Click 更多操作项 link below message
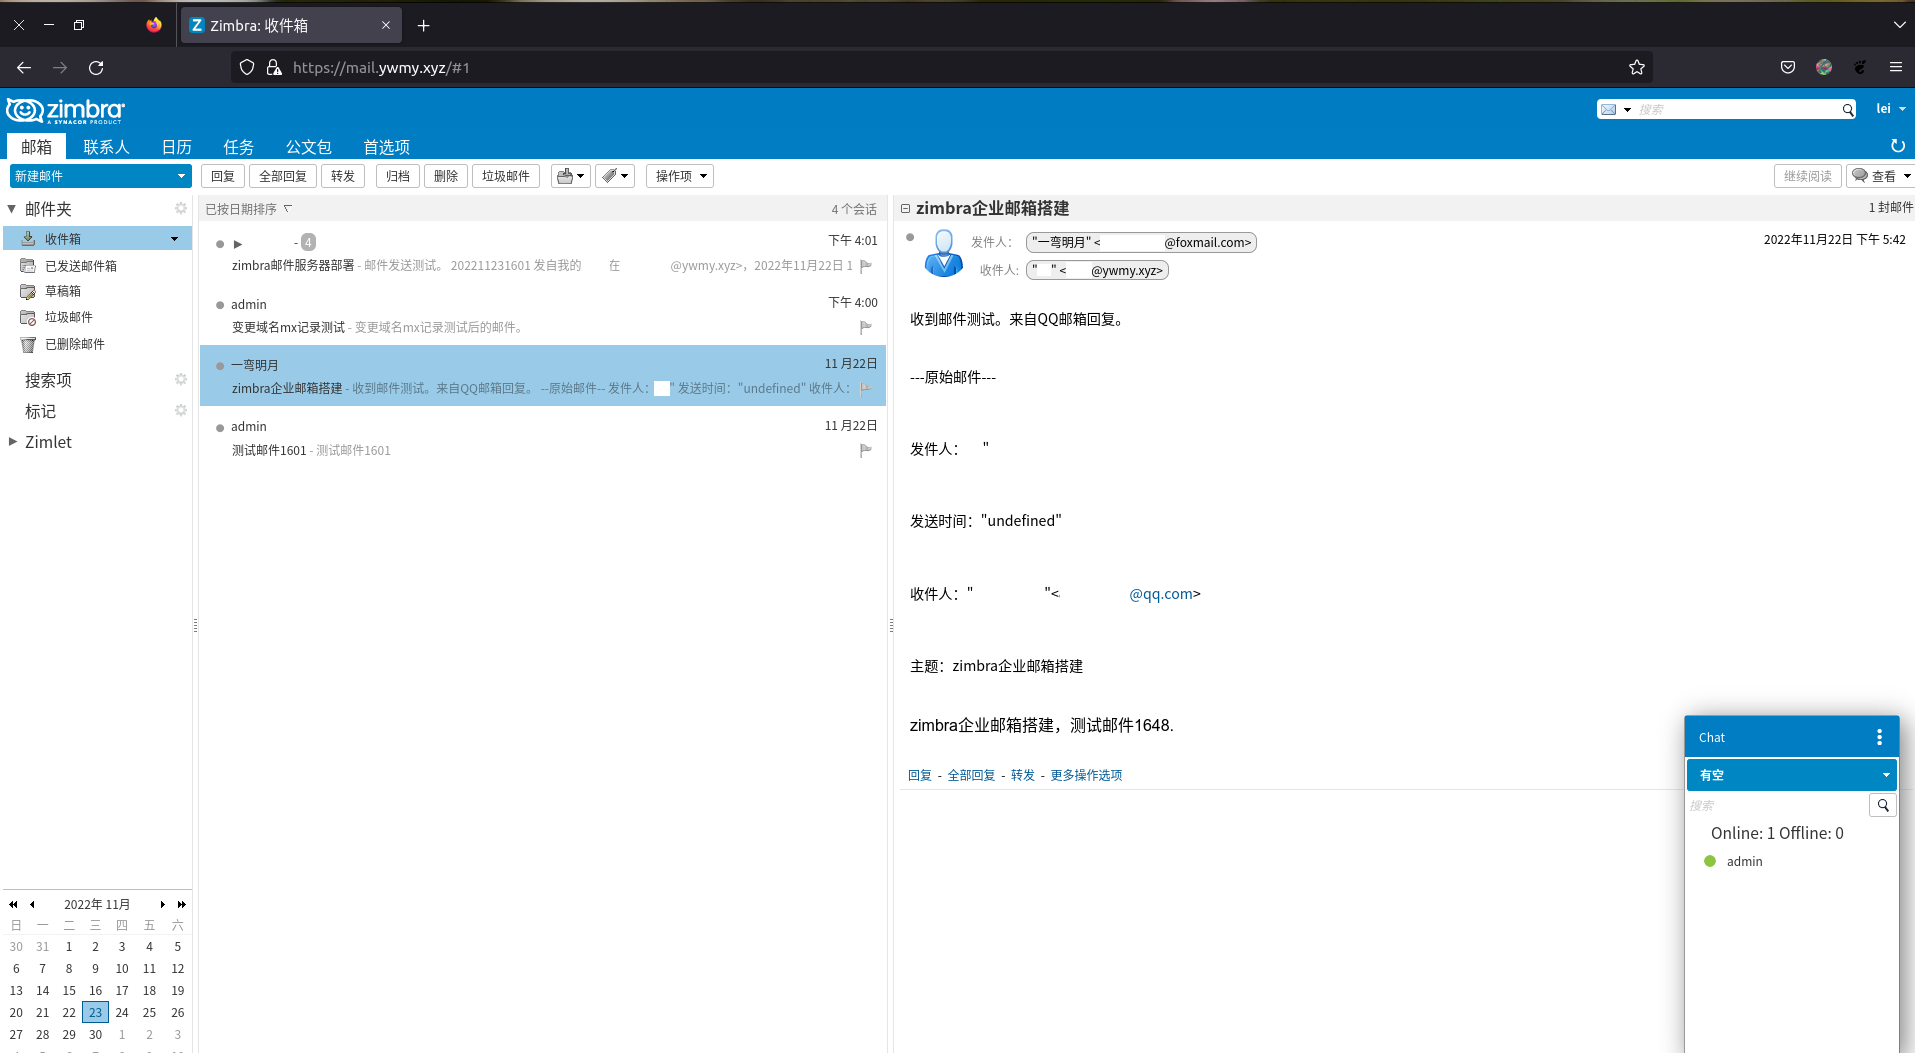Screen dimensions: 1915x1053 pyautogui.click(x=1086, y=775)
